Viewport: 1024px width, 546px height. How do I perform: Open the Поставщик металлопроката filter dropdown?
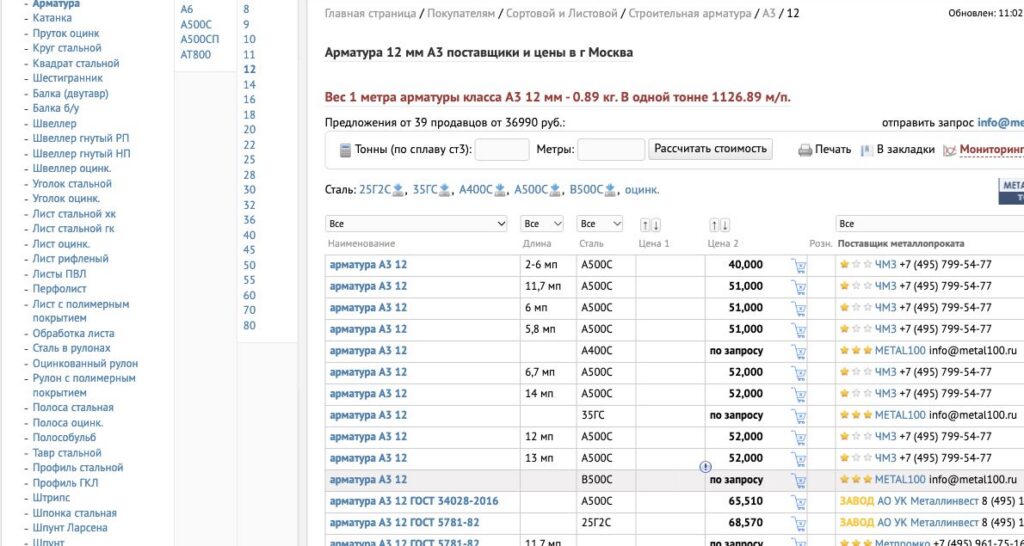(x=930, y=224)
